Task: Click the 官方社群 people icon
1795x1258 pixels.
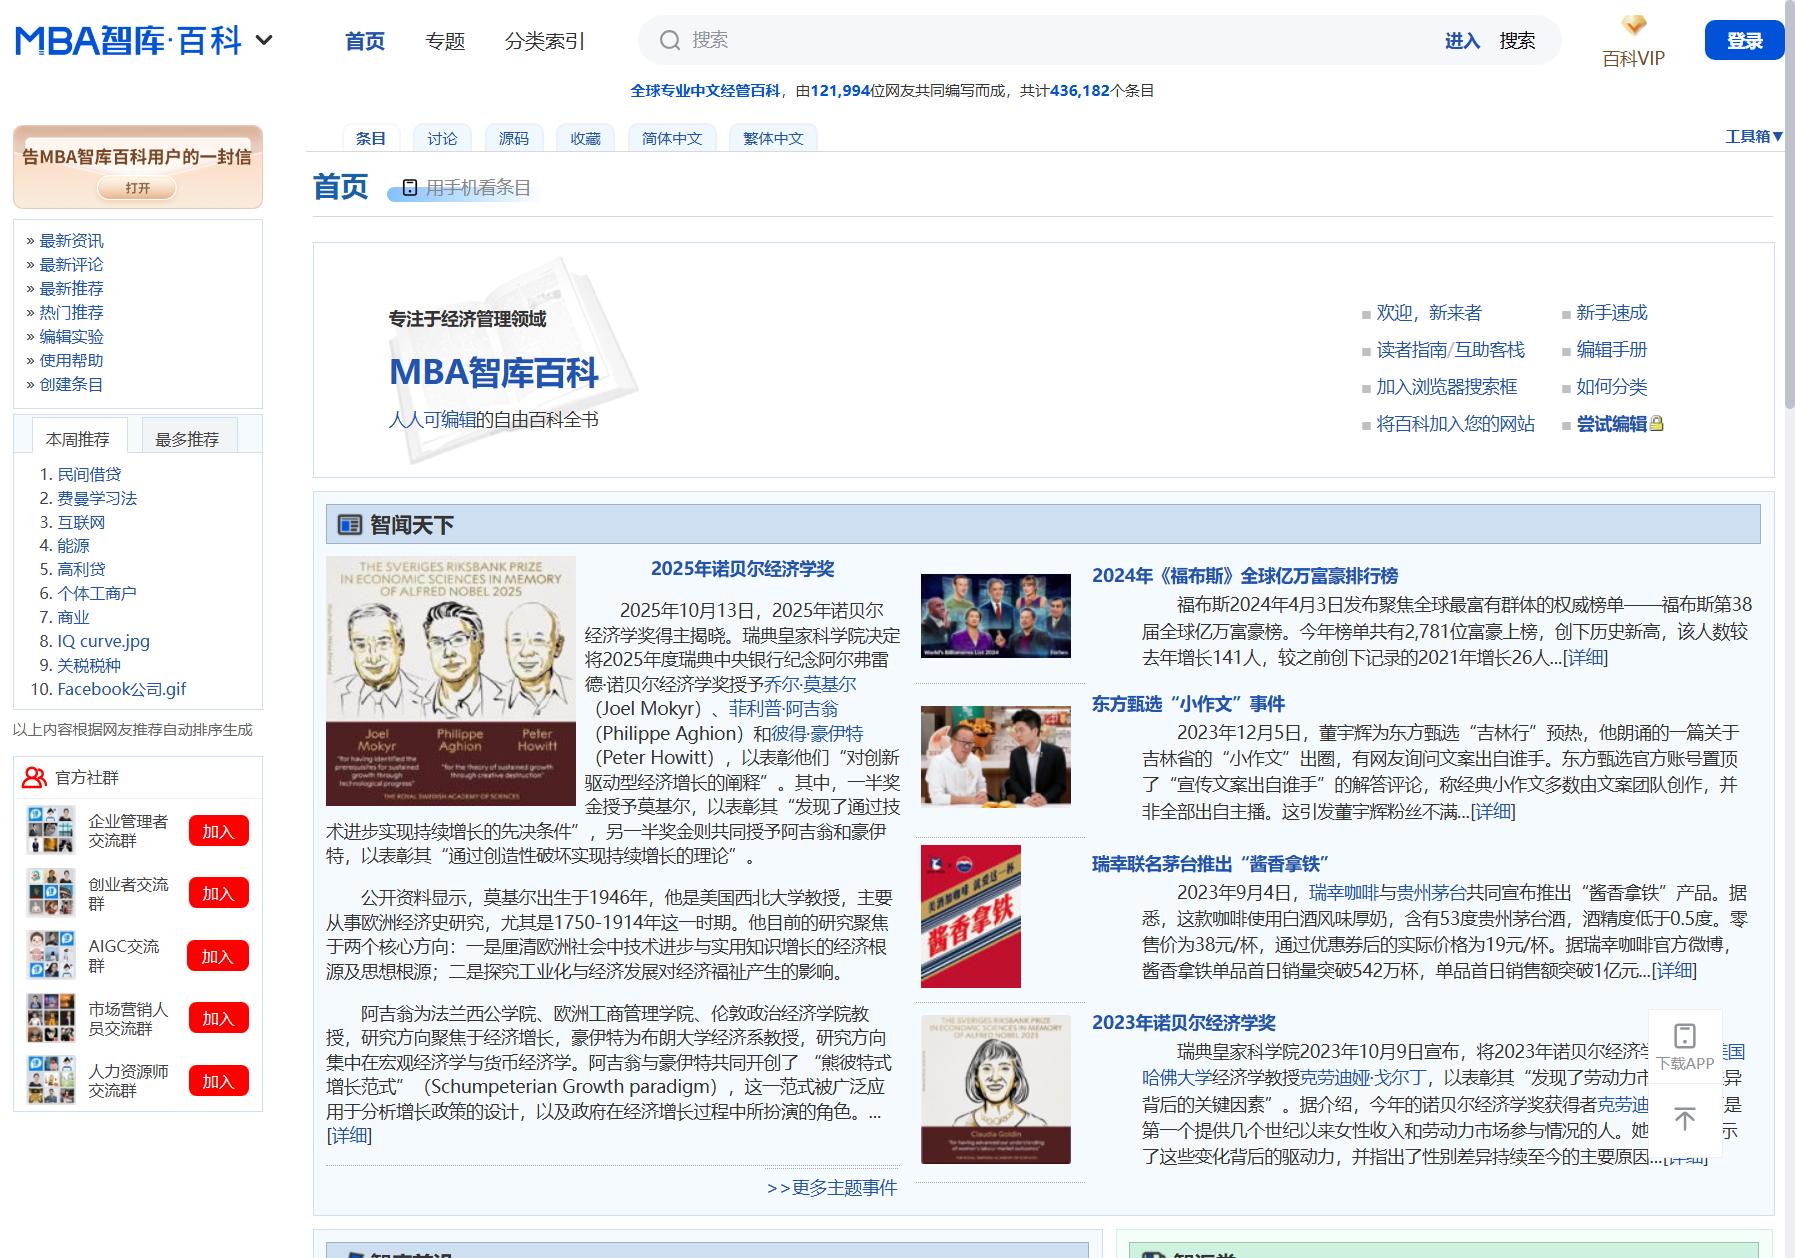Action: click(35, 777)
